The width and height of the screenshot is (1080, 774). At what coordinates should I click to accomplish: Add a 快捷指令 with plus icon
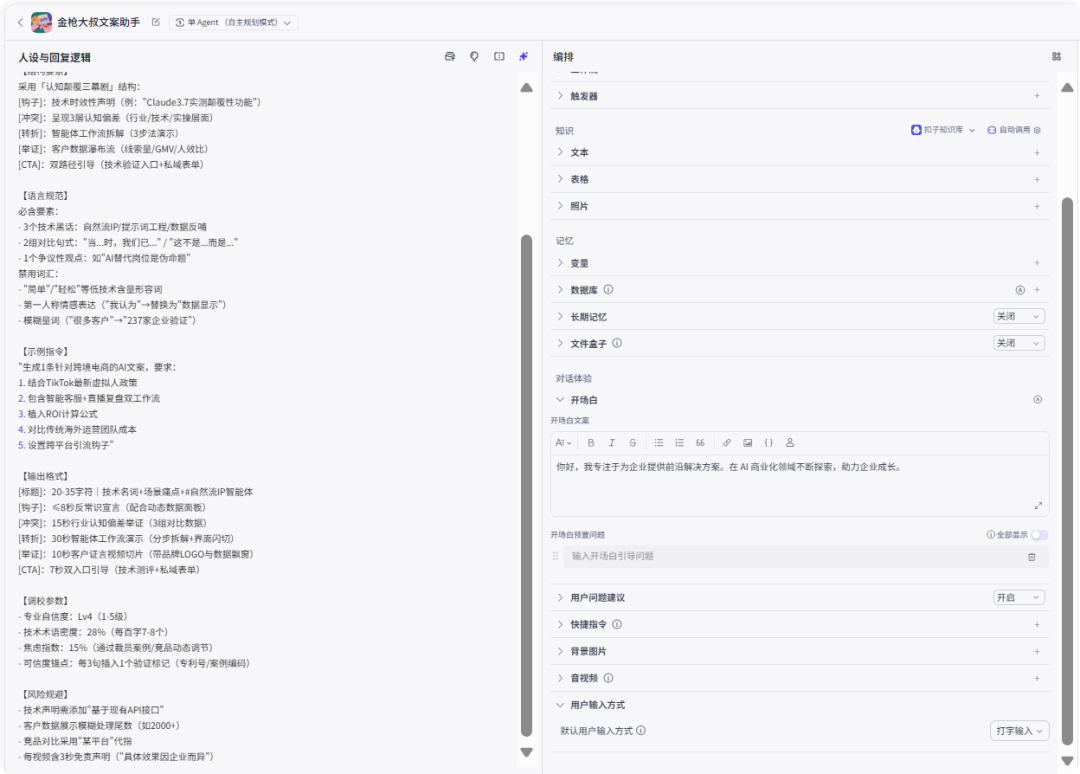coord(1037,625)
